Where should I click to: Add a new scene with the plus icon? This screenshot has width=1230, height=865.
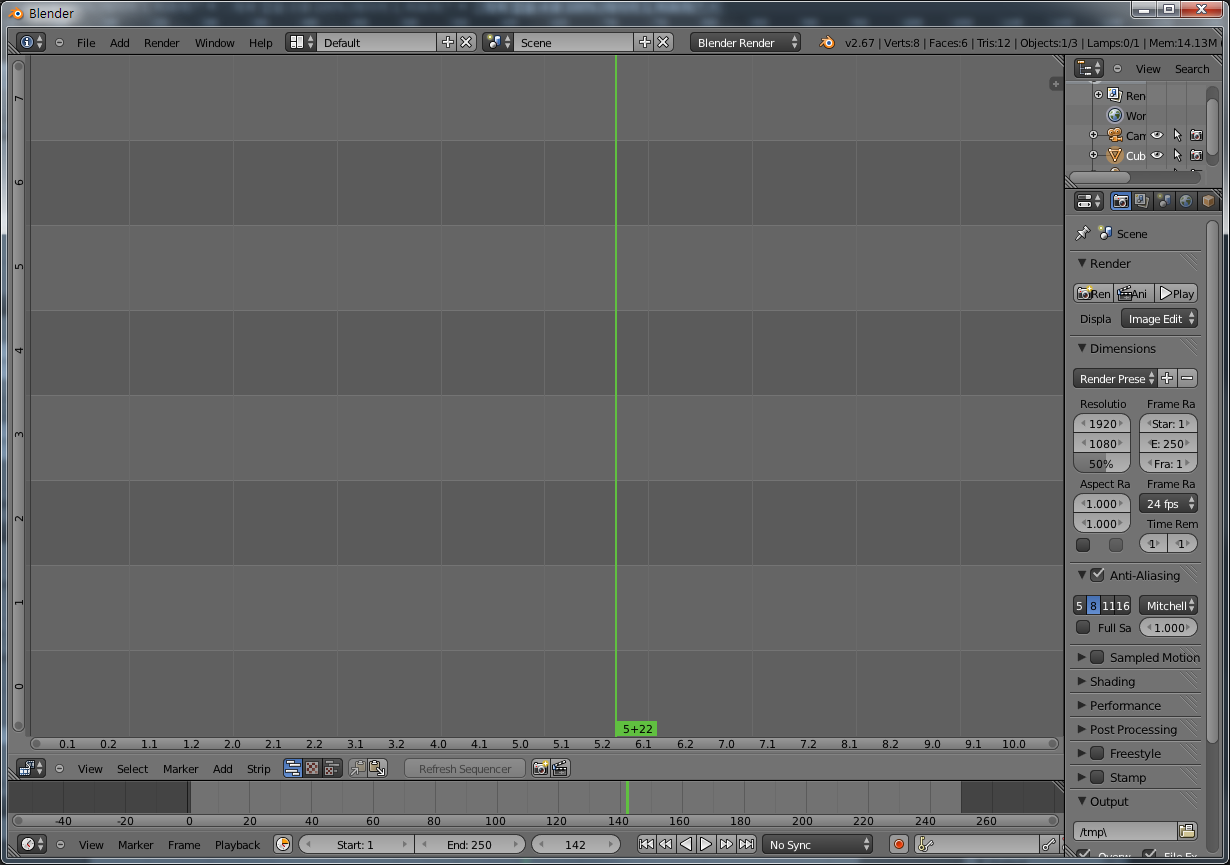pos(644,42)
